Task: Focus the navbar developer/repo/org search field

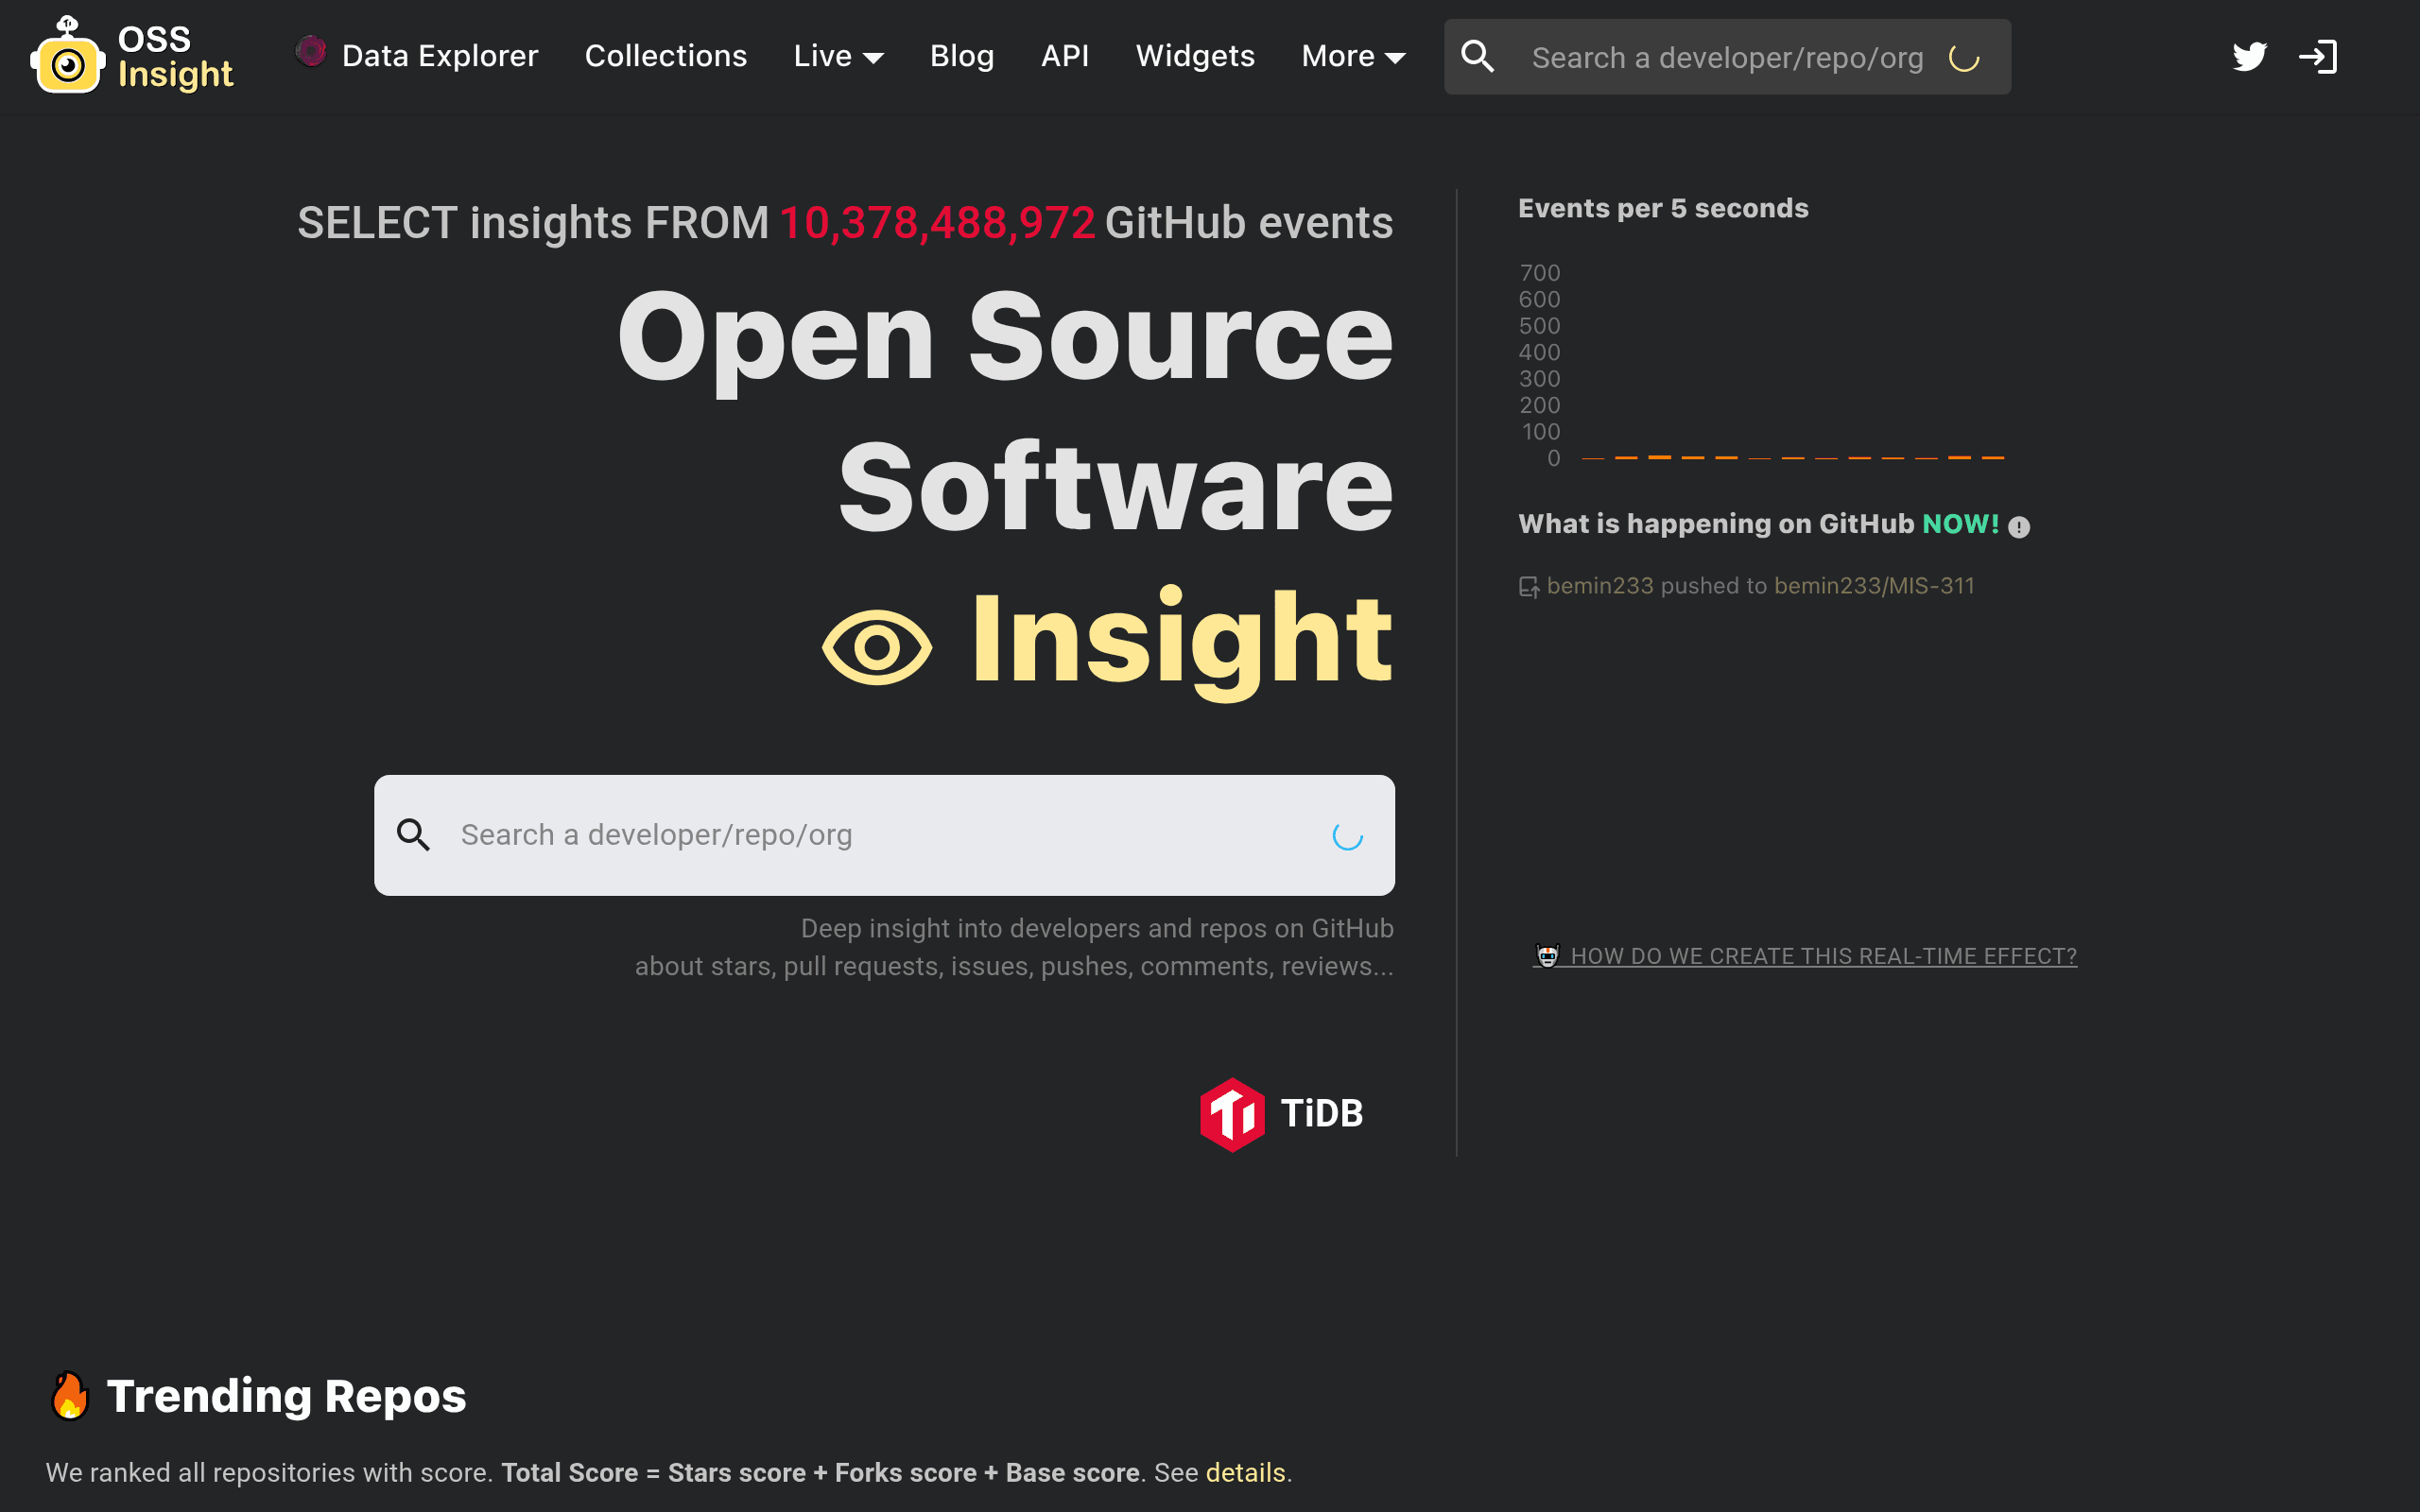Action: pos(1727,57)
